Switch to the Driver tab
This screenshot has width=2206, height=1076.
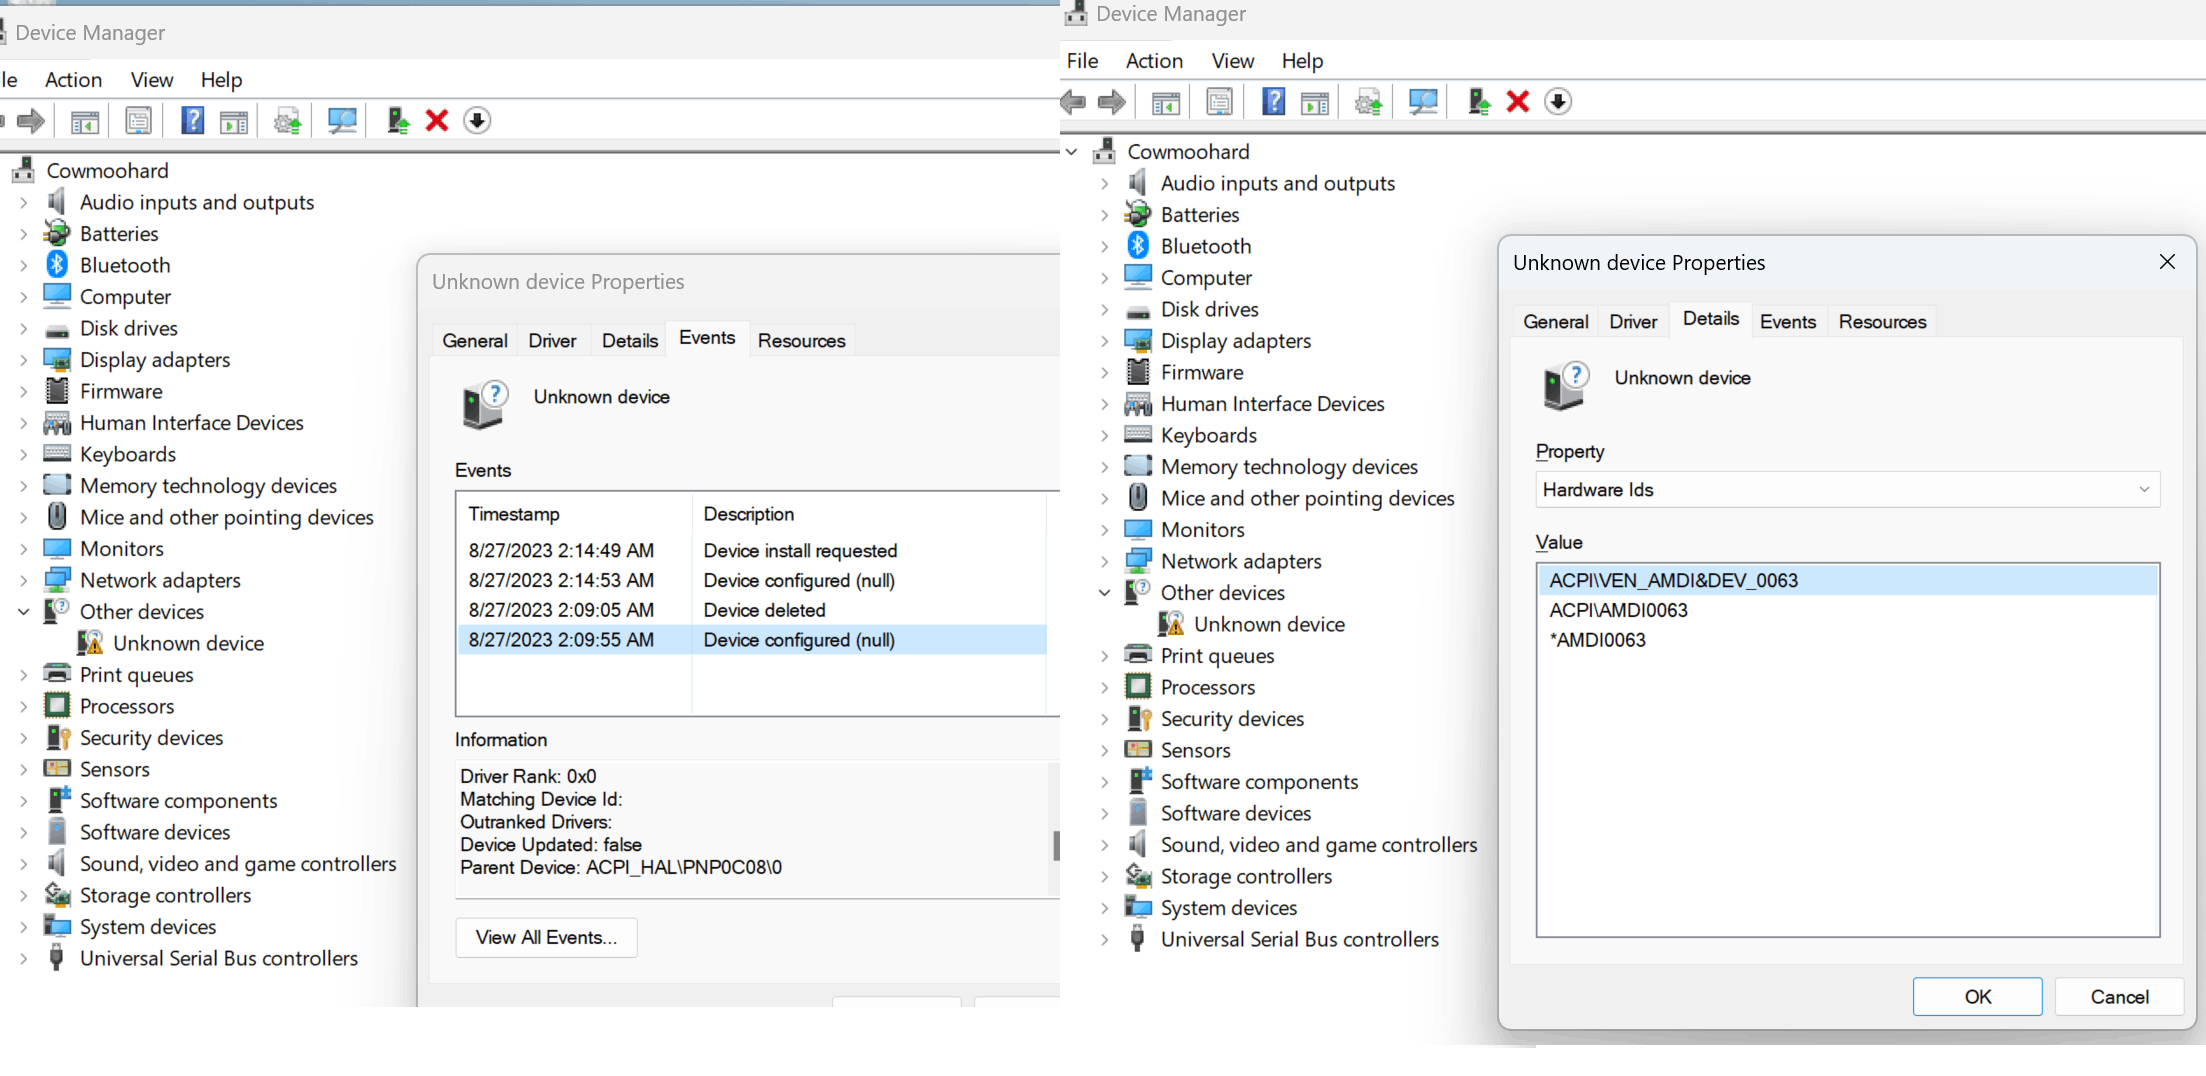click(x=1633, y=321)
